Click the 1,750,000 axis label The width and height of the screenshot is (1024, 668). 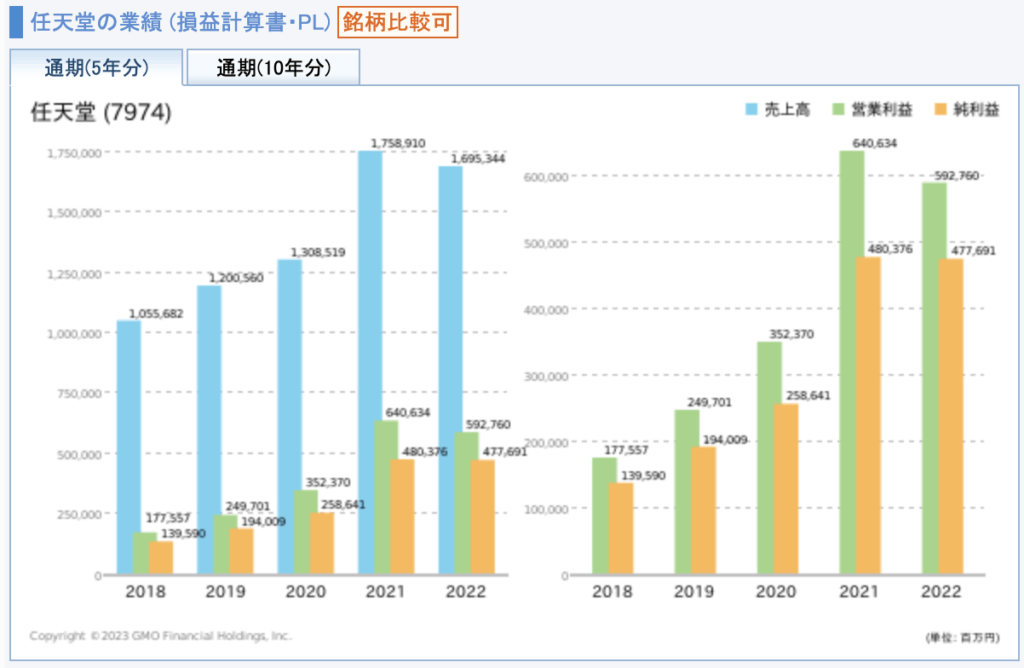74,153
